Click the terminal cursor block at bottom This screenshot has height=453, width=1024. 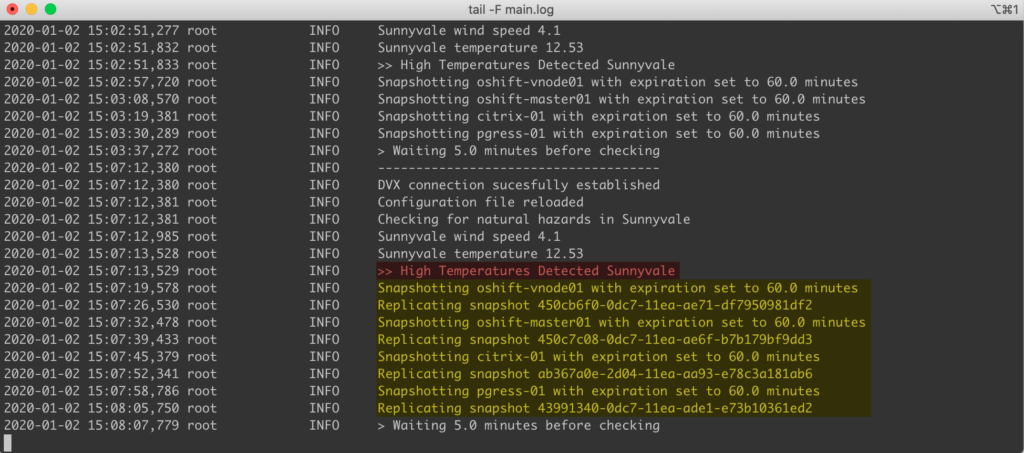pyautogui.click(x=7, y=443)
